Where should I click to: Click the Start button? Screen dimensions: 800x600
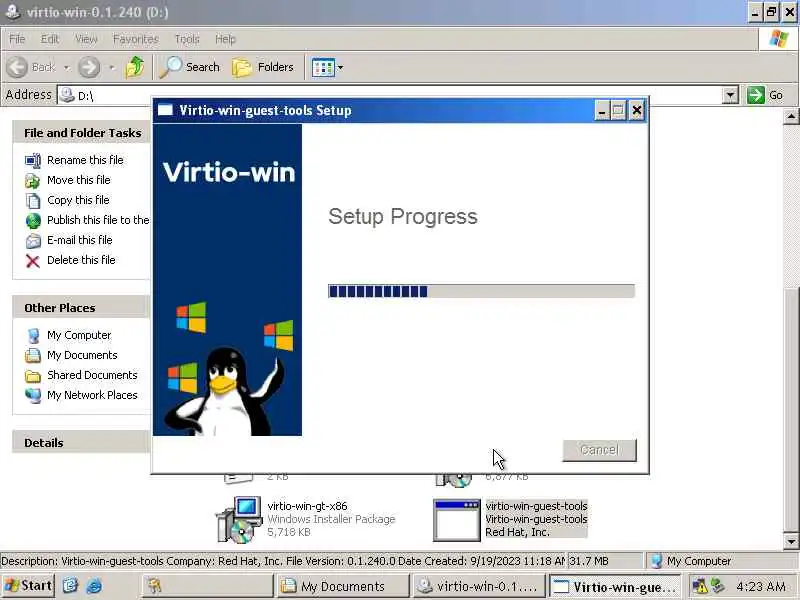28,586
